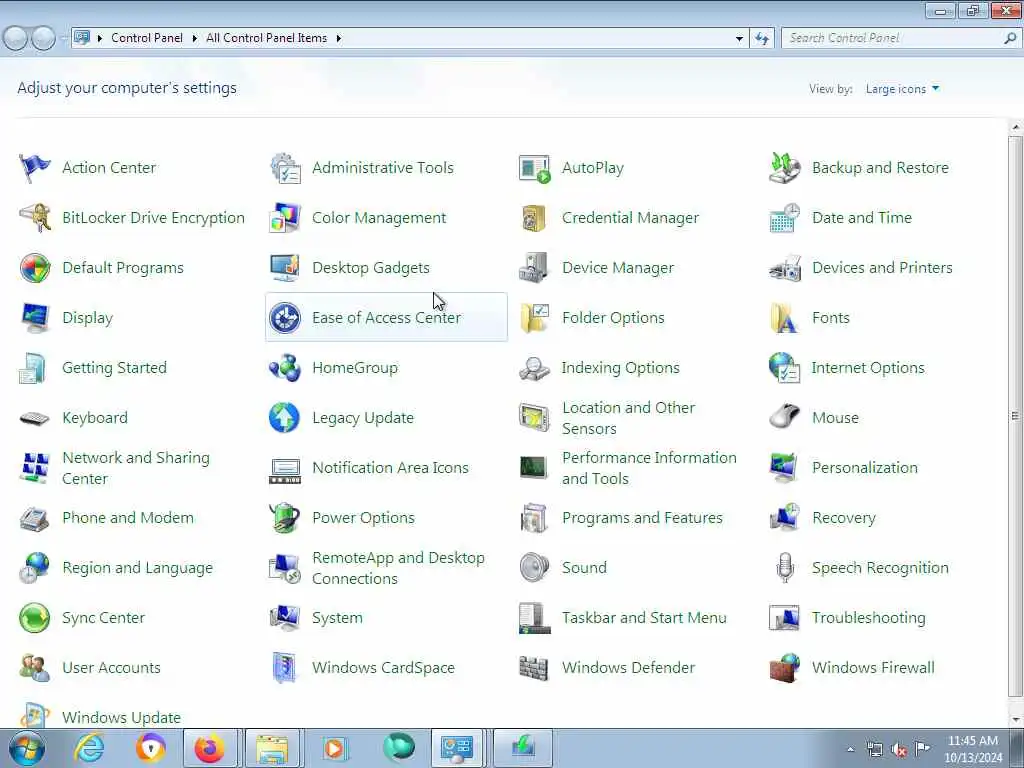The width and height of the screenshot is (1024, 768).
Task: Open the address bar history dropdown arrow
Action: [739, 39]
